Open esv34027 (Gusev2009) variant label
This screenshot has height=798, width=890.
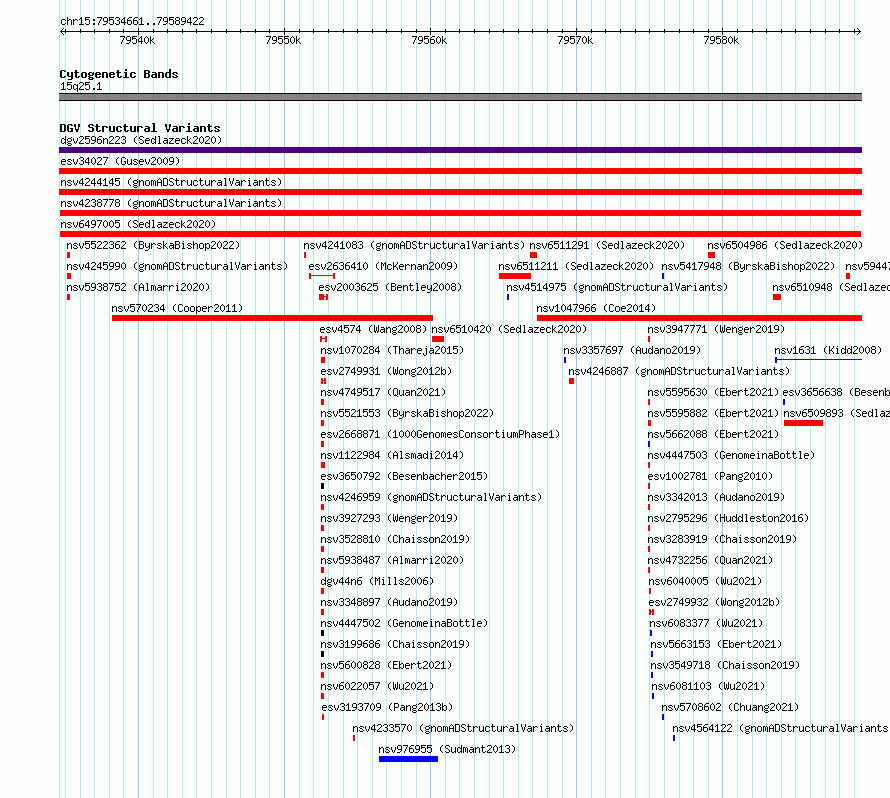pos(120,161)
